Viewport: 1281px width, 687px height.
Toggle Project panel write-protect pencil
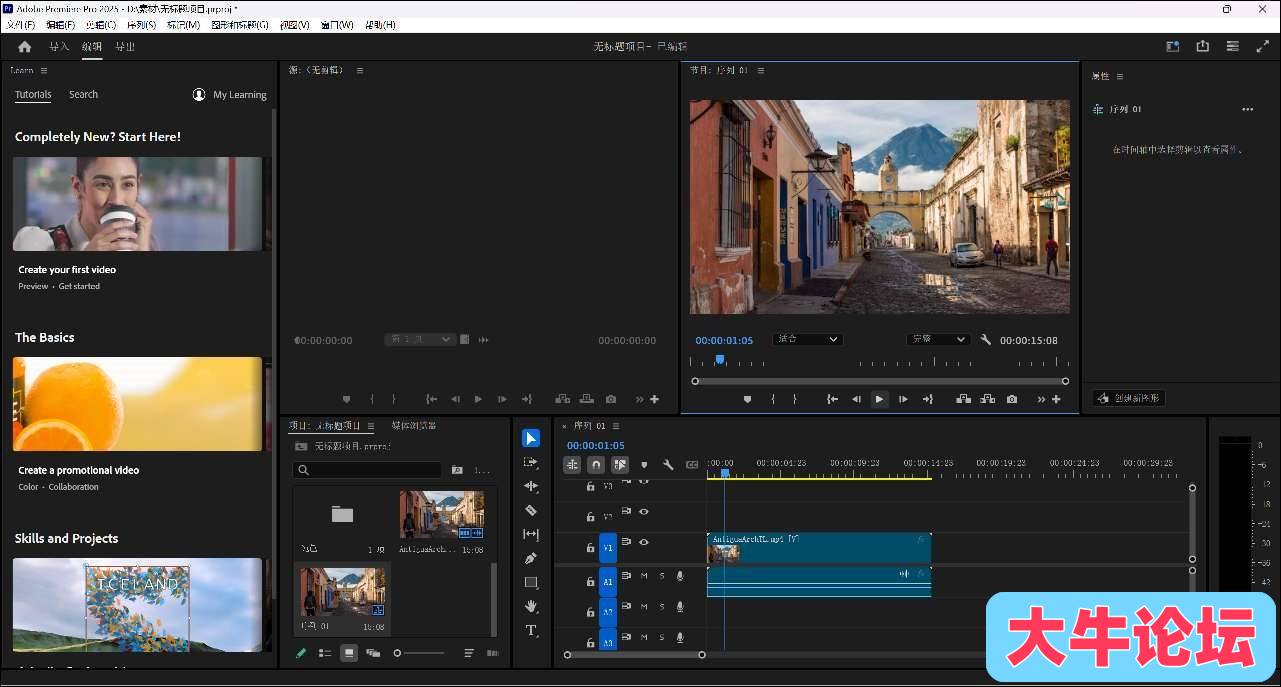pos(301,653)
